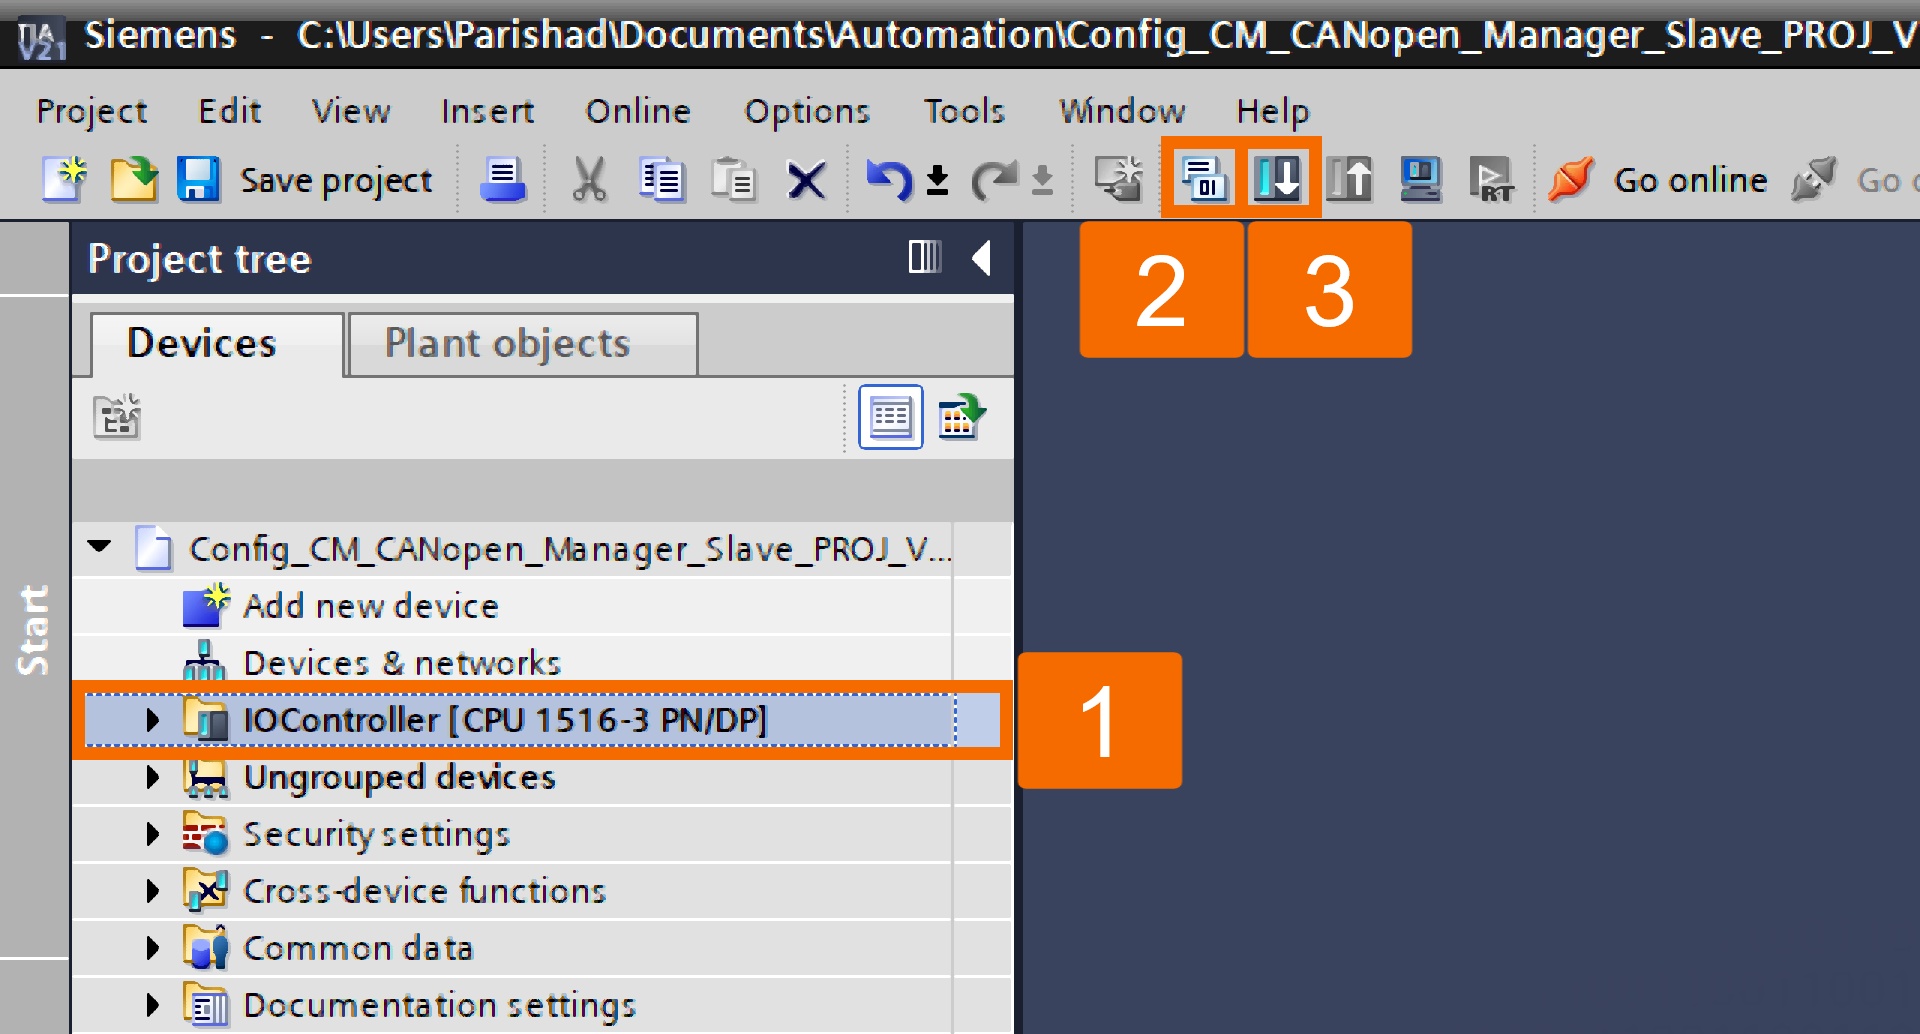1920x1034 pixels.
Task: Click the Delete X icon
Action: pyautogui.click(x=806, y=181)
